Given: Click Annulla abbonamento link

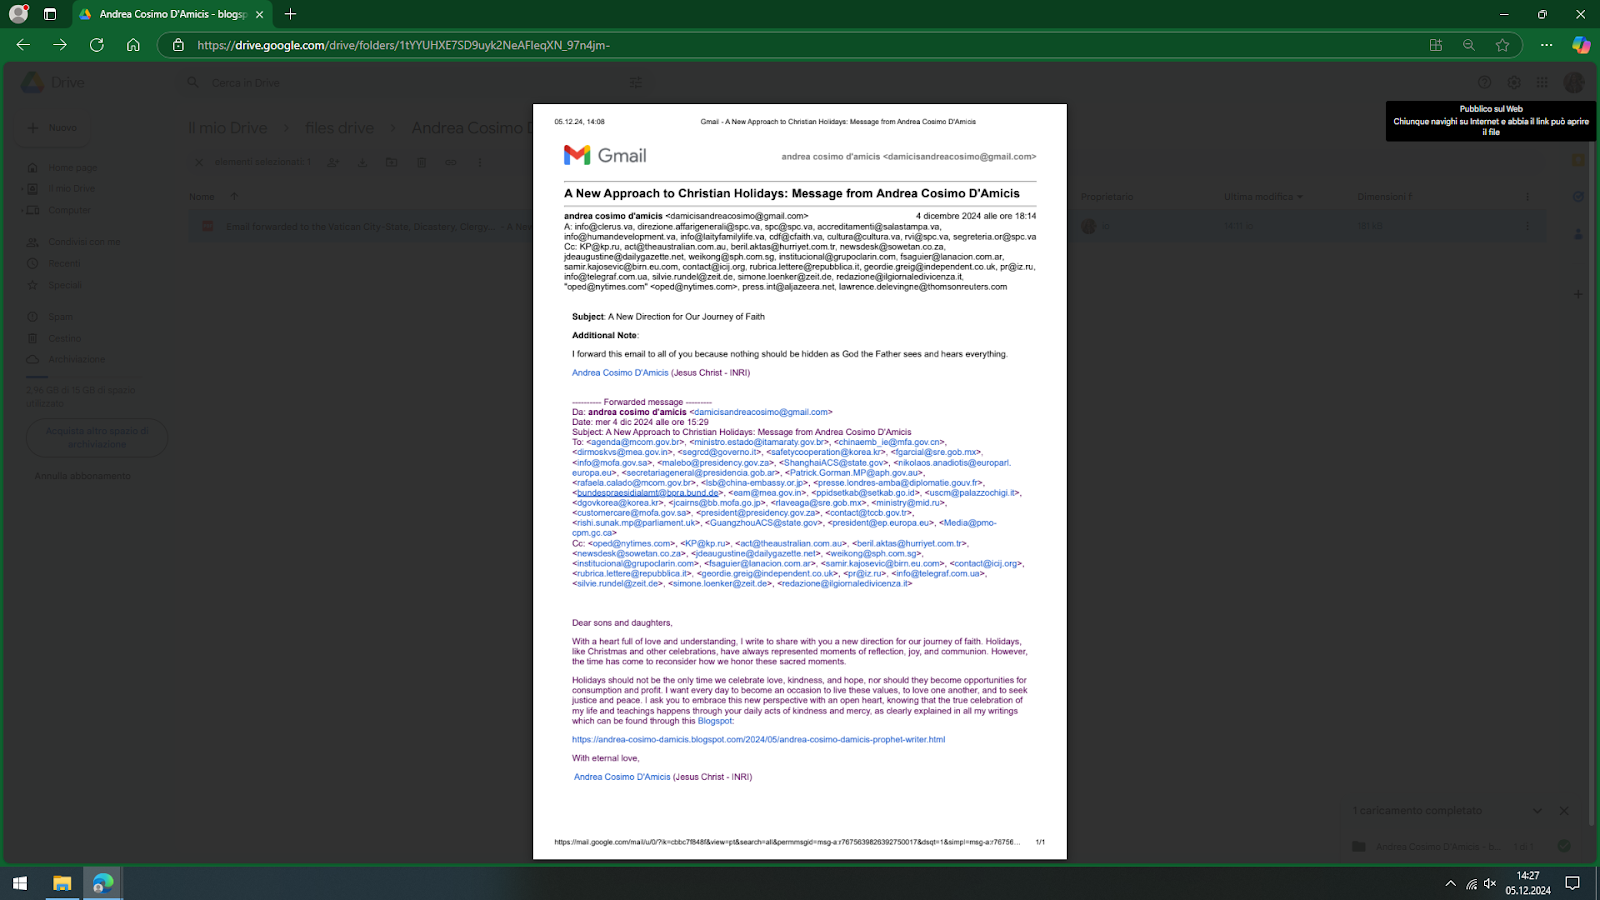Looking at the screenshot, I should (83, 476).
